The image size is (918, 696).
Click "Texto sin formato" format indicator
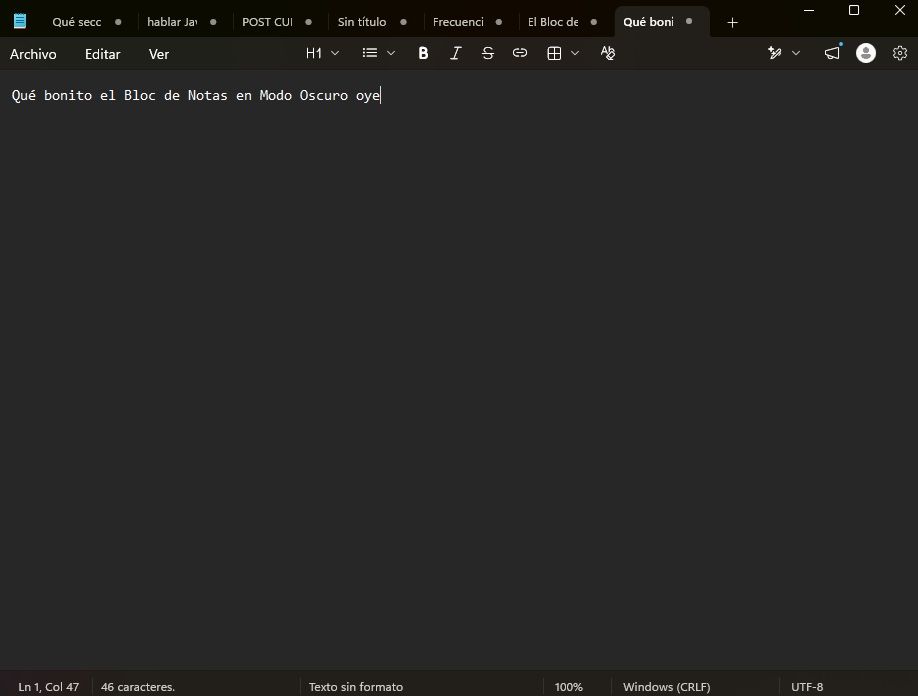(356, 687)
